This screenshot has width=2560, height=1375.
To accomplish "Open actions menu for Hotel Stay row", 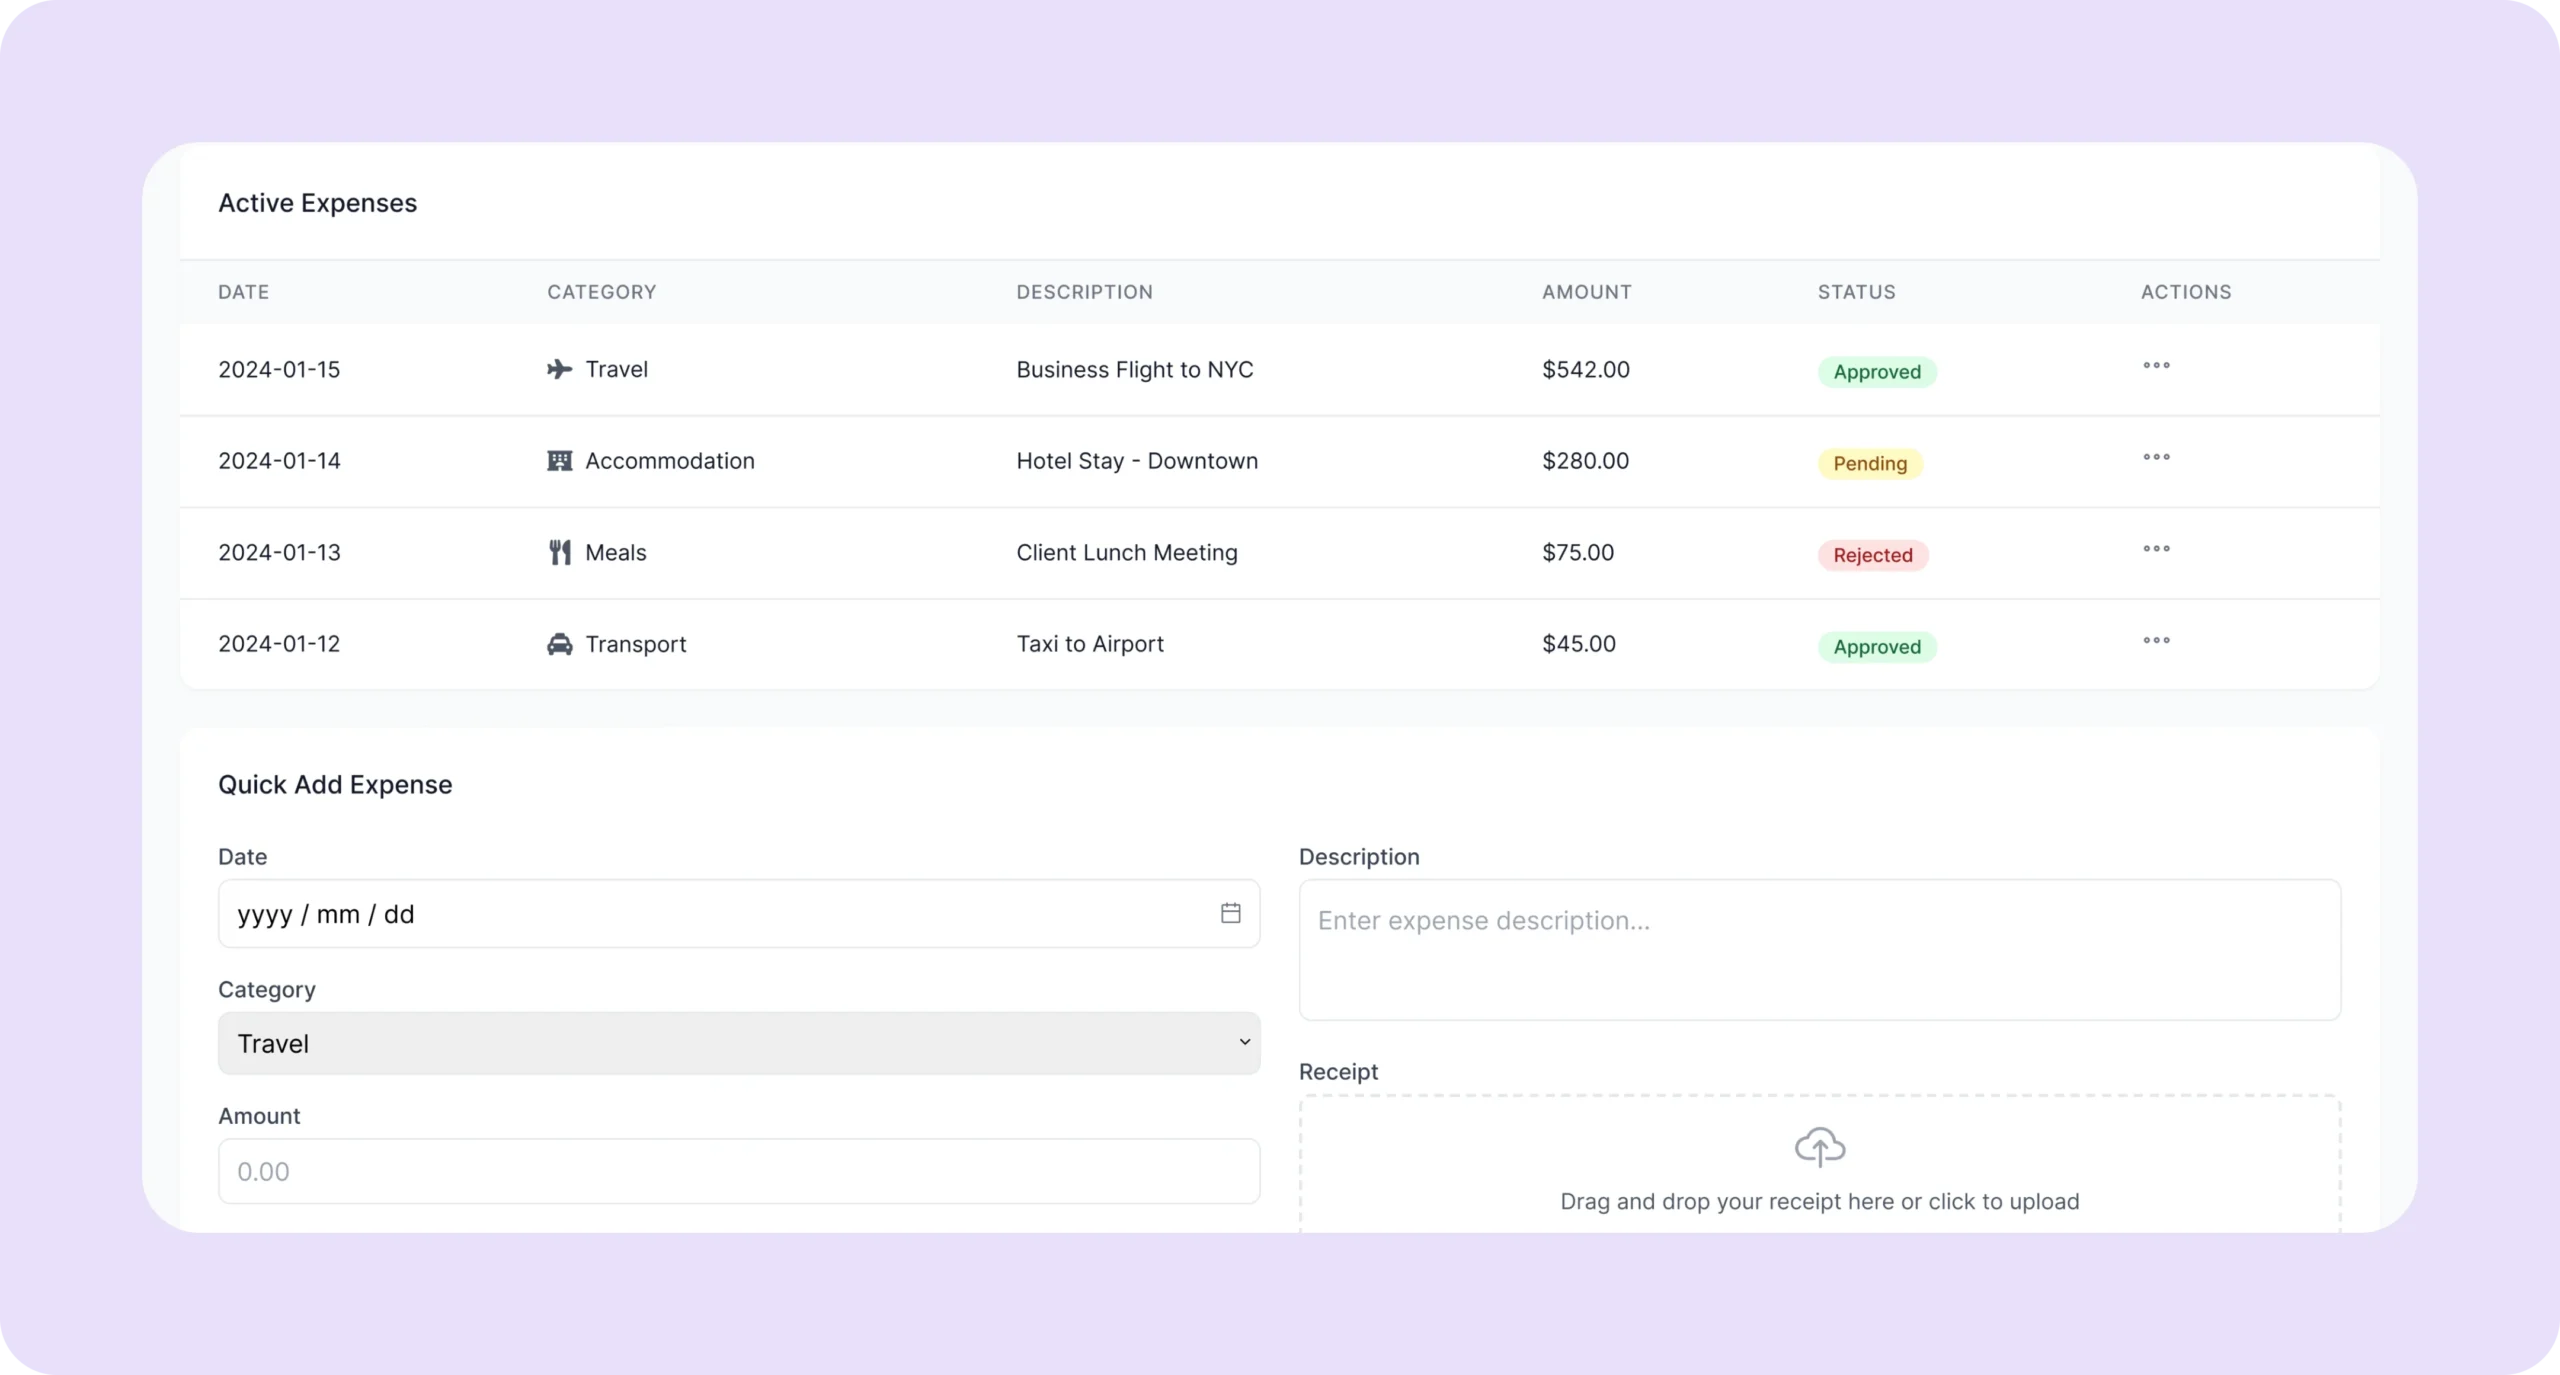I will click(2156, 457).
